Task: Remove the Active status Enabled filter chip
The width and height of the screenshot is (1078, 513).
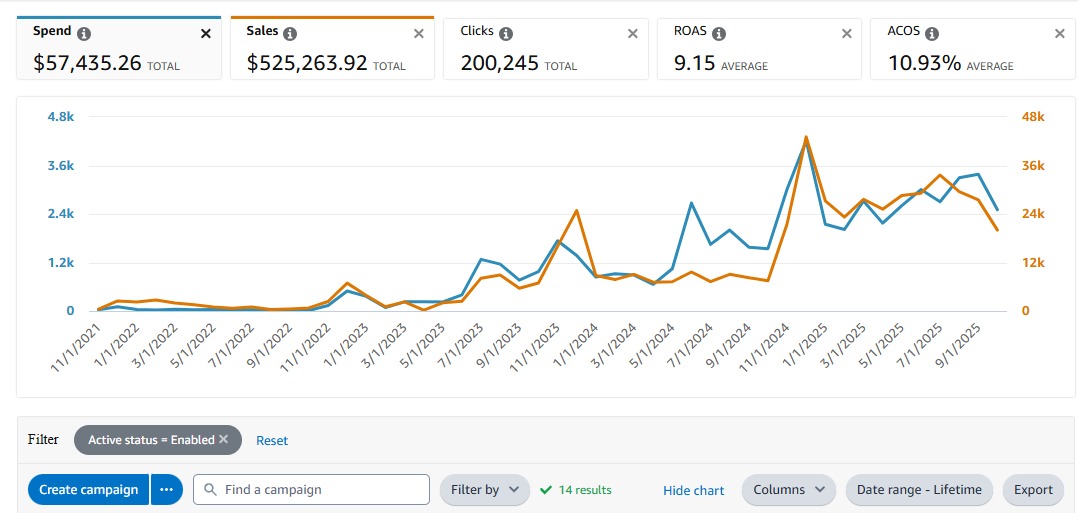Action: [x=224, y=439]
